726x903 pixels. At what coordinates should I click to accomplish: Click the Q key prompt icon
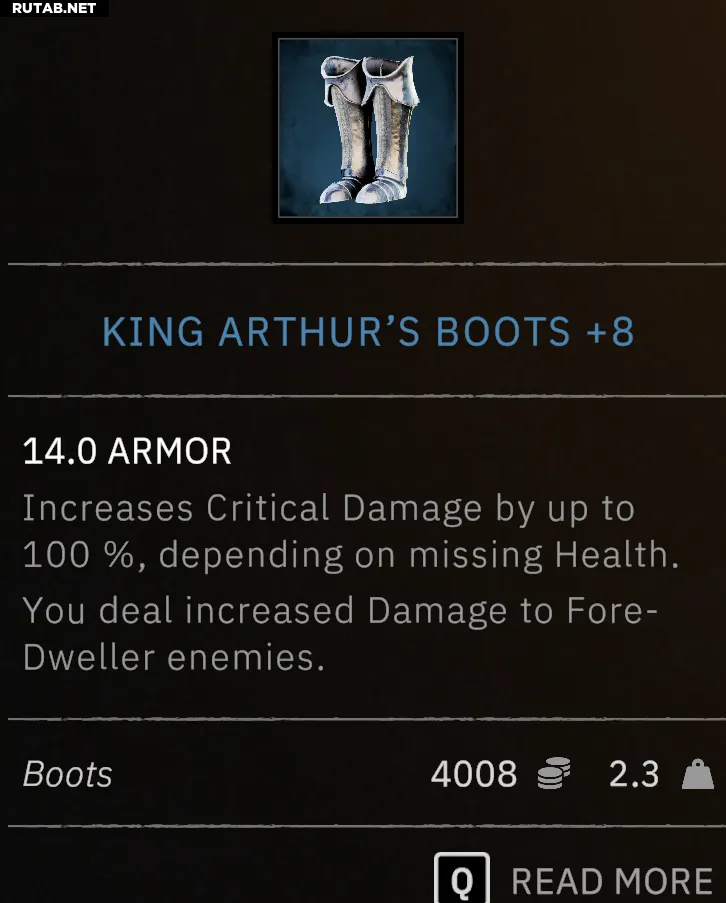click(462, 878)
